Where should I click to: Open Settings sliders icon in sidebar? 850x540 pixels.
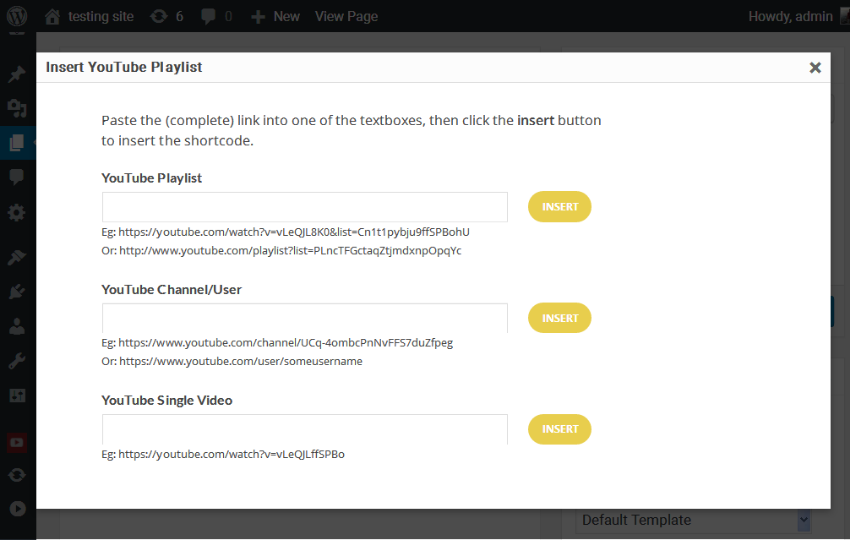tap(17, 395)
